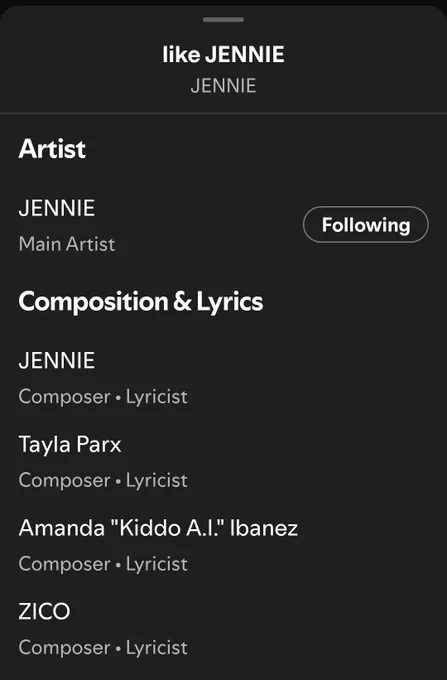Tap Composer • Lyricist under ZICO

(x=103, y=648)
